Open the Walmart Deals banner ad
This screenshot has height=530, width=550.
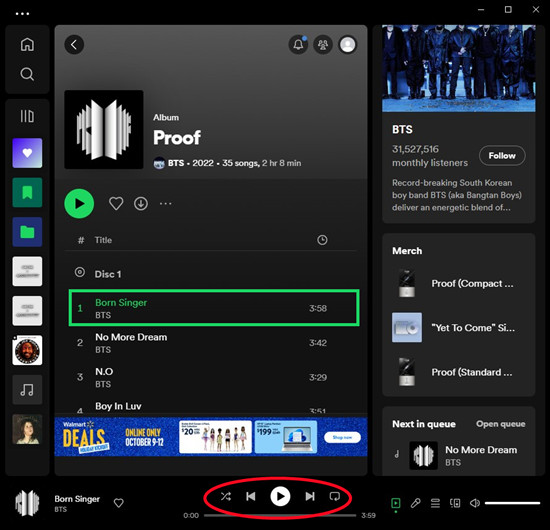pyautogui.click(x=211, y=437)
